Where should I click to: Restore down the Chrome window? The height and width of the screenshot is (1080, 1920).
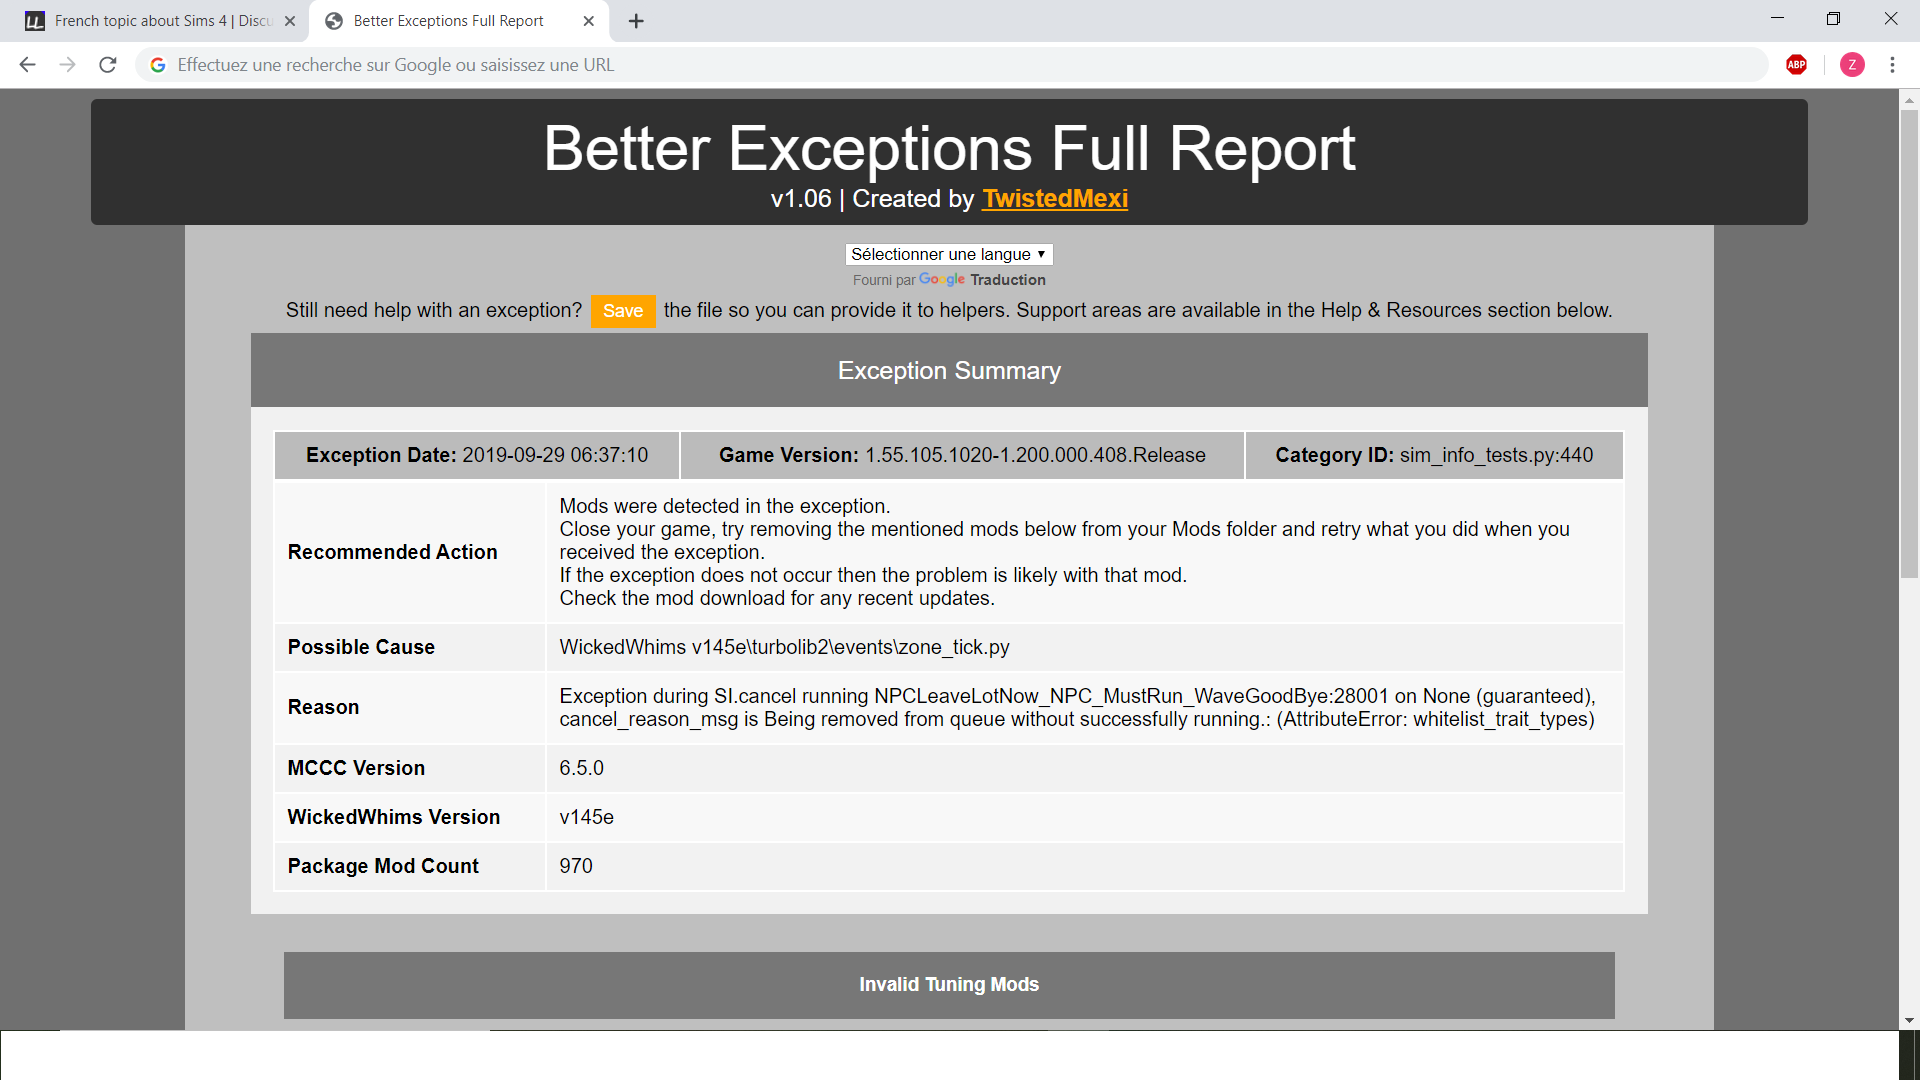pyautogui.click(x=1833, y=19)
